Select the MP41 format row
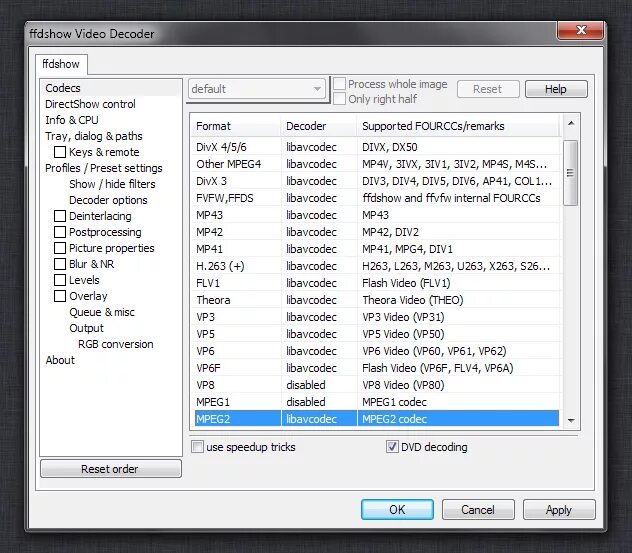Viewport: 632px width, 553px height. tap(376, 249)
